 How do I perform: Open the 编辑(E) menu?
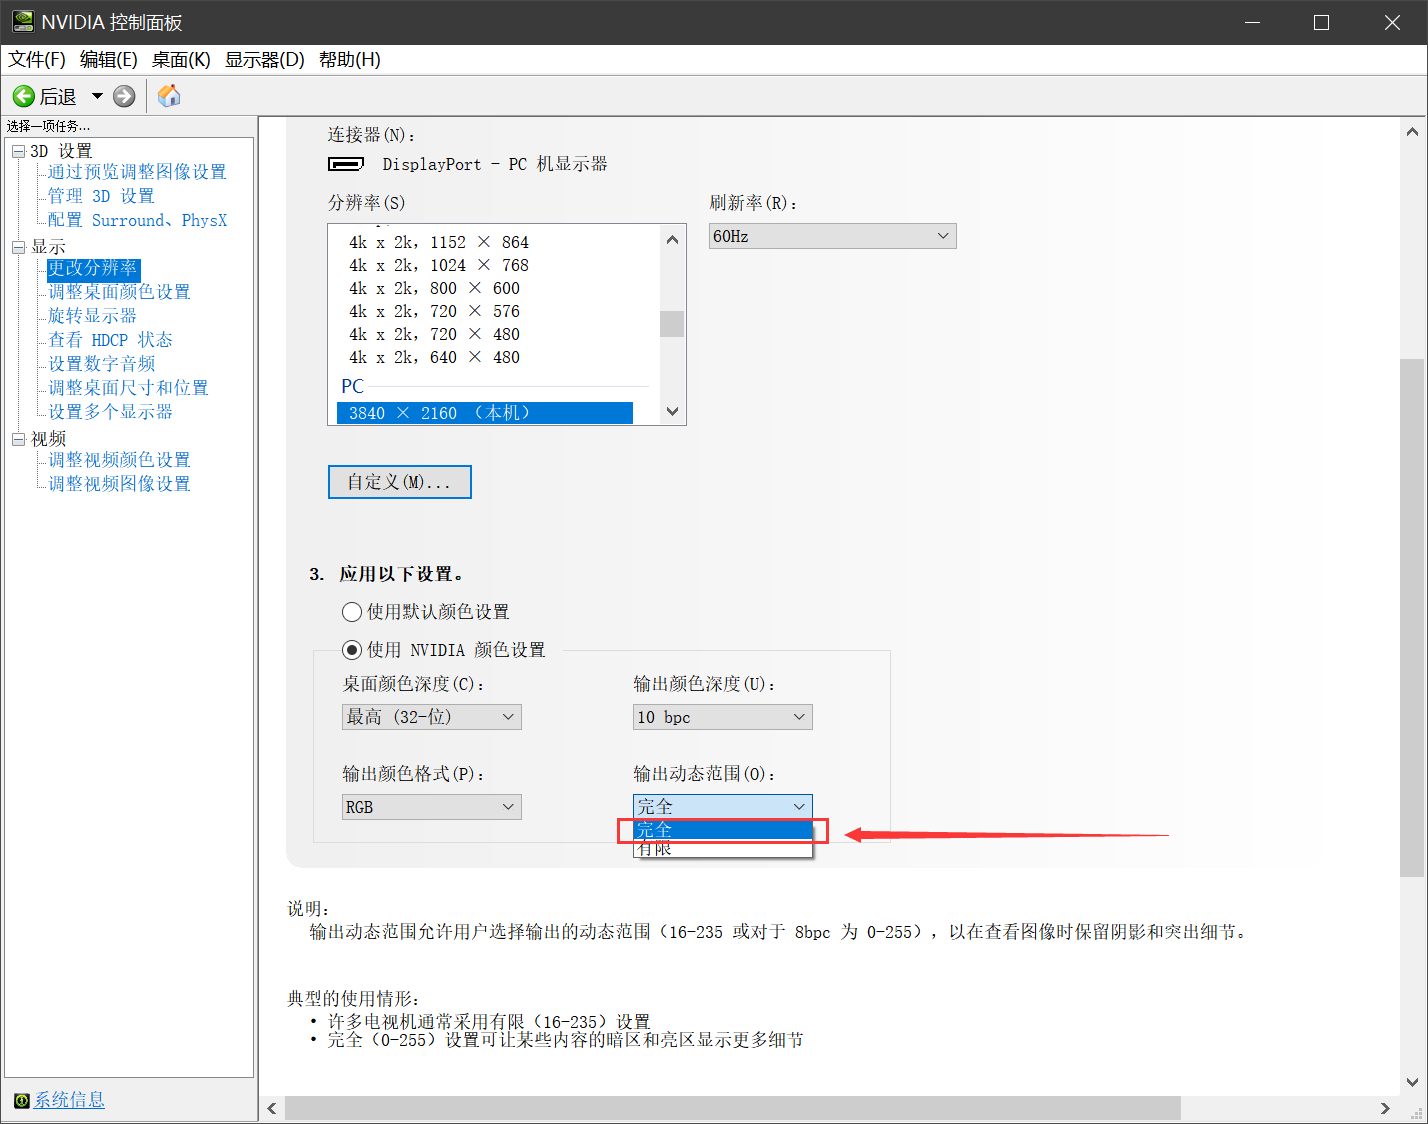tap(109, 60)
